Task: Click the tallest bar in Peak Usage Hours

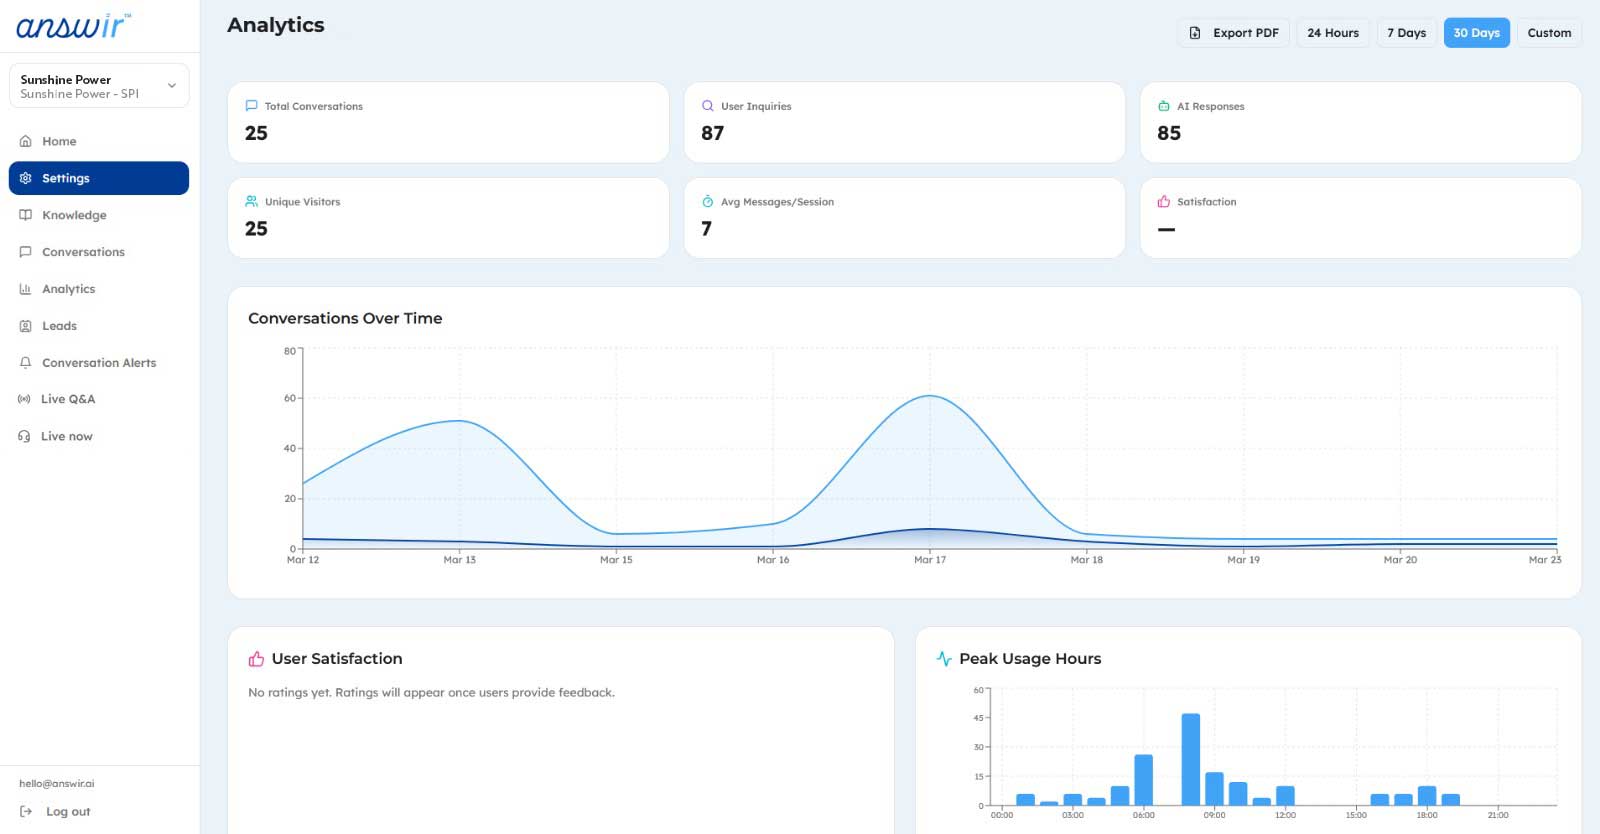Action: point(1190,759)
